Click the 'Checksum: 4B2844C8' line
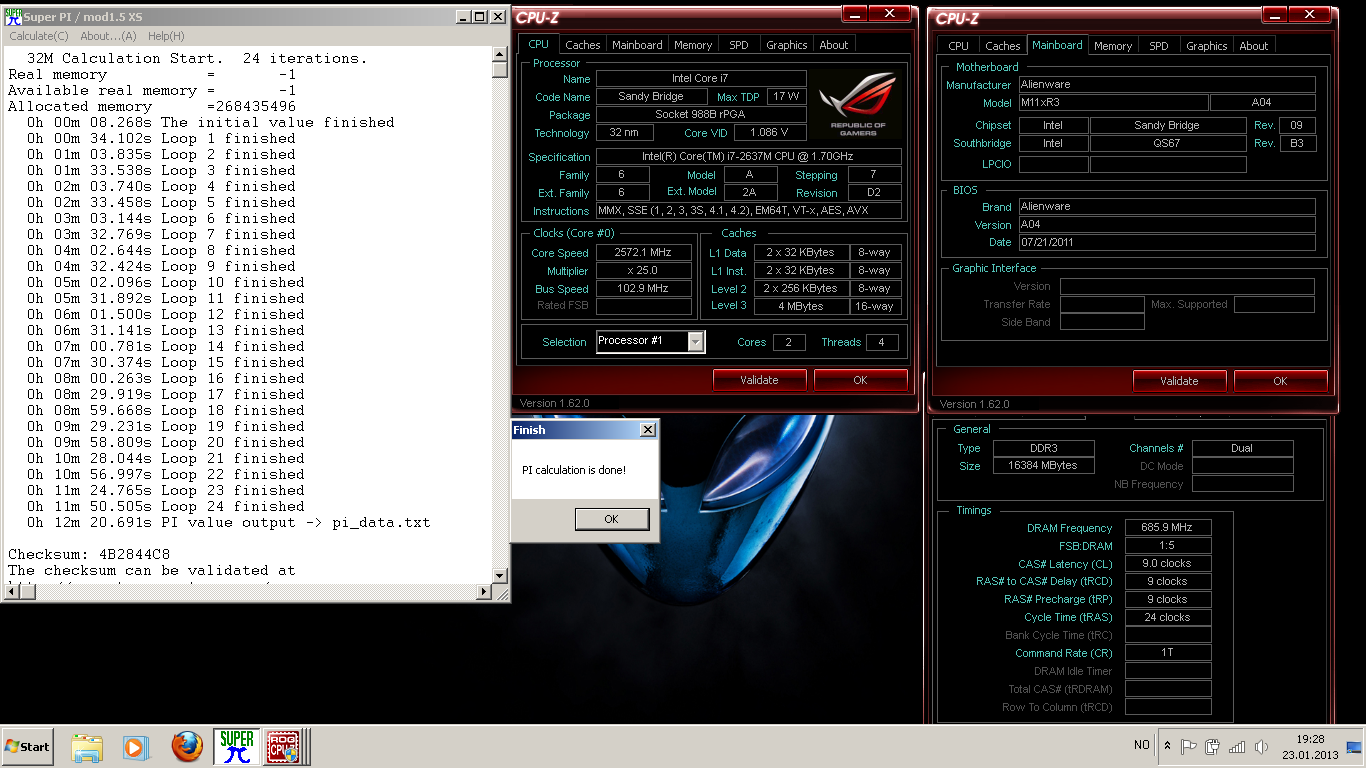This screenshot has height=768, width=1366. (x=89, y=554)
